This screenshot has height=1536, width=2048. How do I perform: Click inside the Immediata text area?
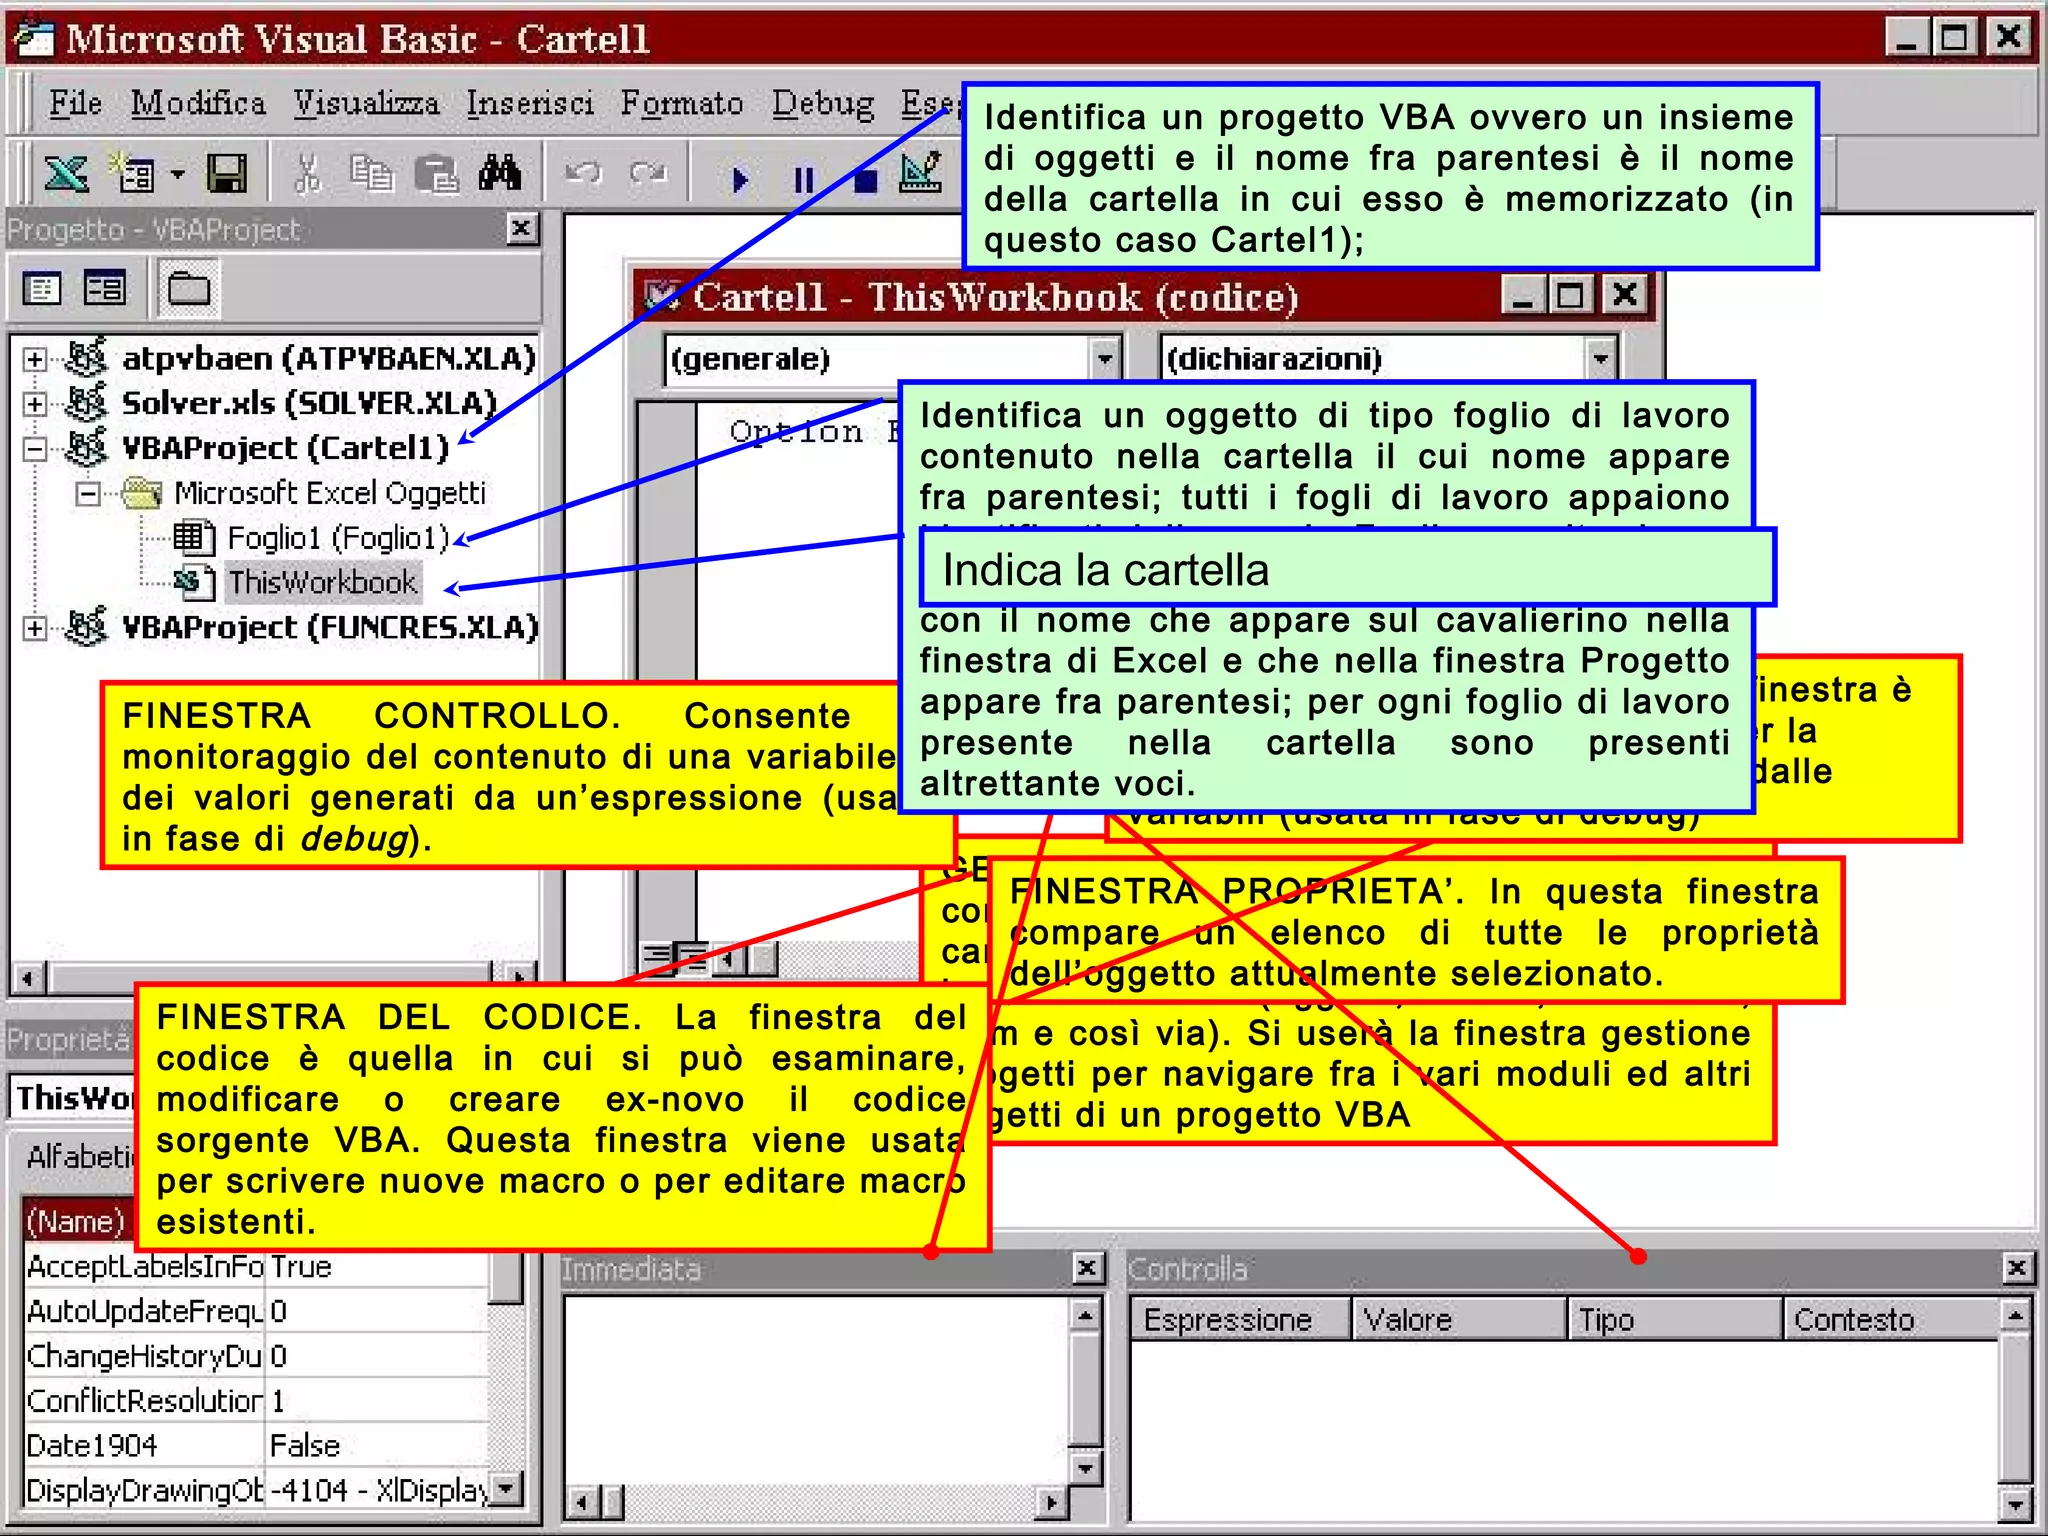tap(815, 1390)
